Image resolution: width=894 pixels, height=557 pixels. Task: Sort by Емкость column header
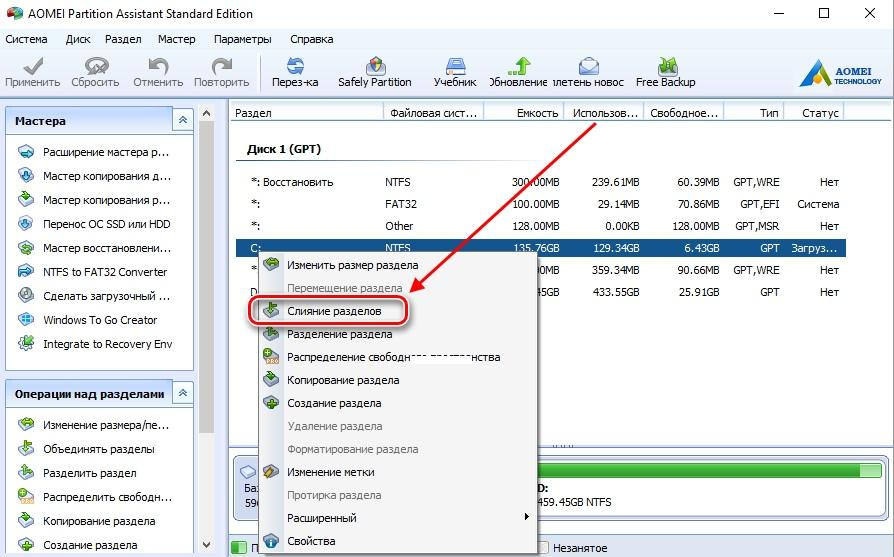pyautogui.click(x=524, y=113)
